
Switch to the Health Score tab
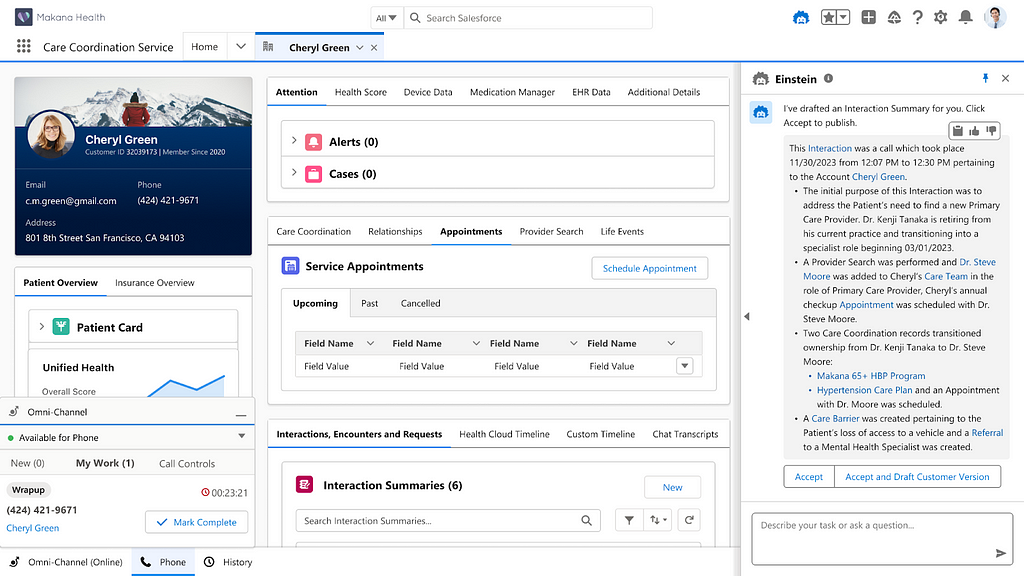pyautogui.click(x=360, y=92)
